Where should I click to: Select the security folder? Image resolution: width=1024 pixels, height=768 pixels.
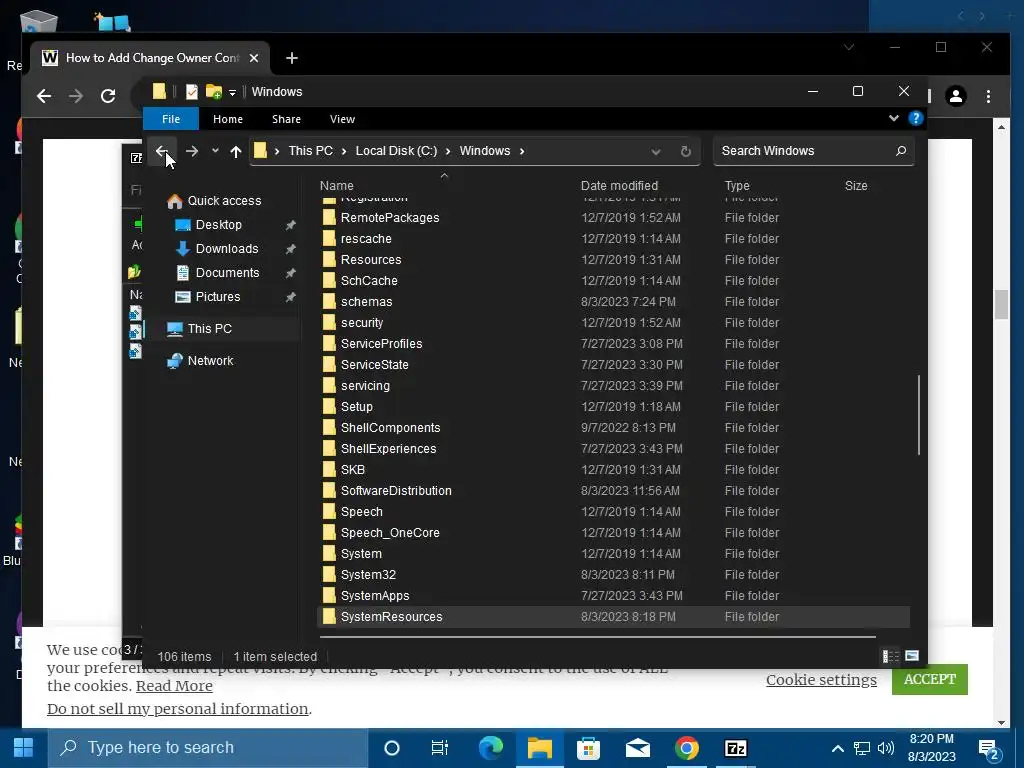pyautogui.click(x=362, y=323)
